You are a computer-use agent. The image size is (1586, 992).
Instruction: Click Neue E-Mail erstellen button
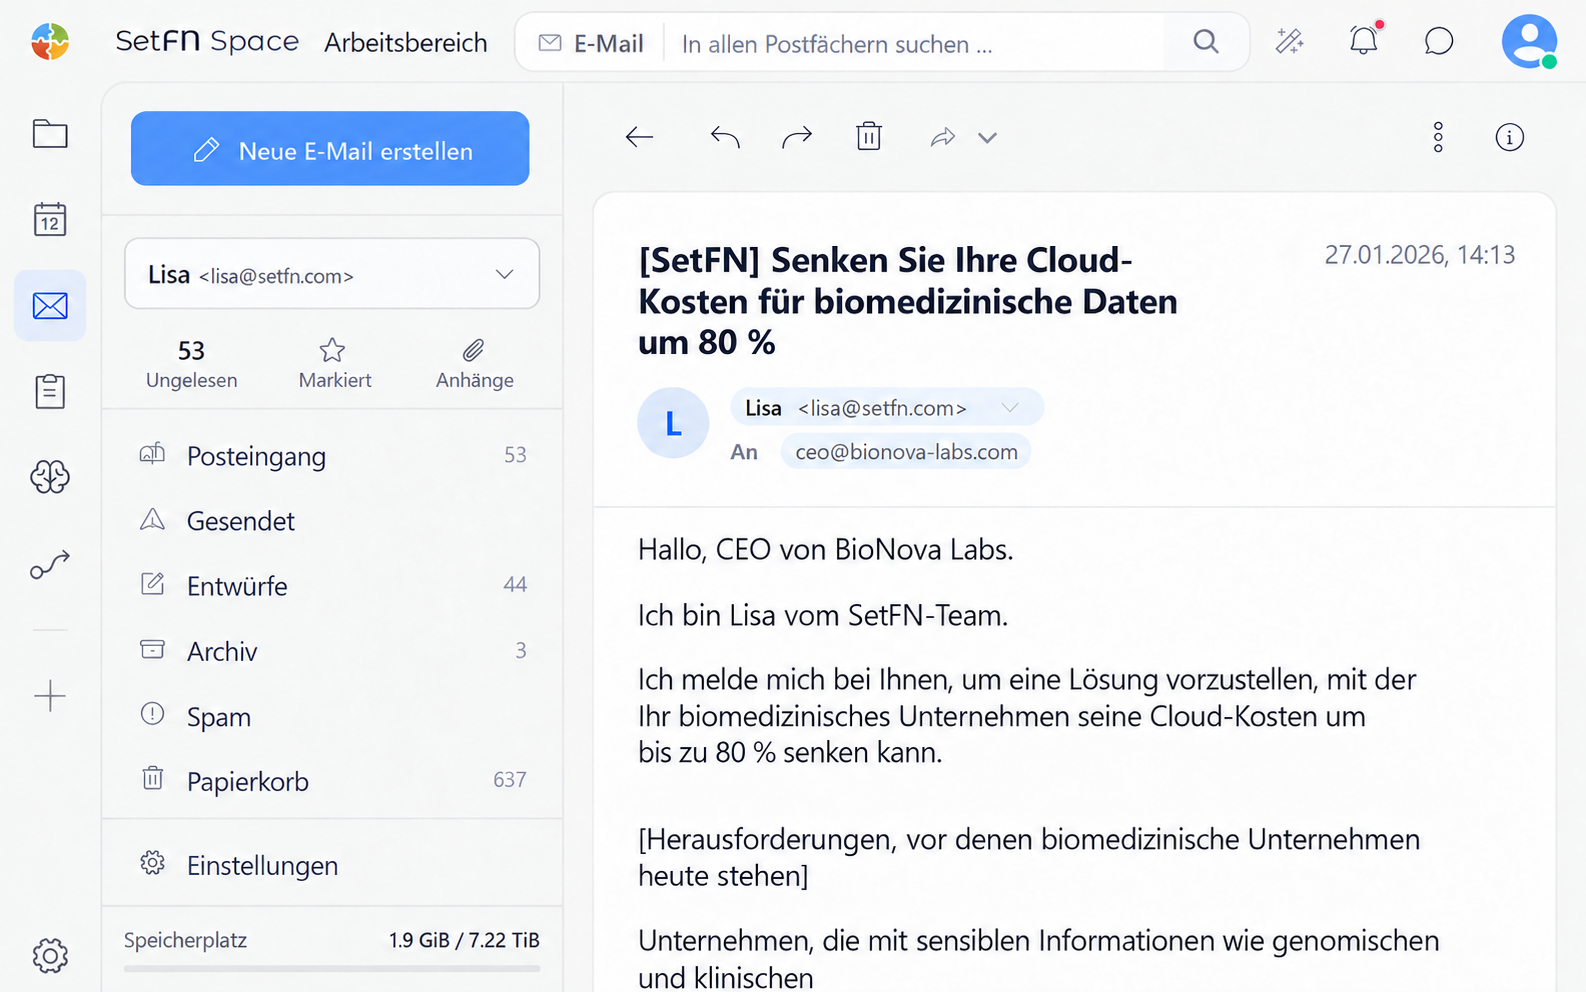(x=330, y=148)
